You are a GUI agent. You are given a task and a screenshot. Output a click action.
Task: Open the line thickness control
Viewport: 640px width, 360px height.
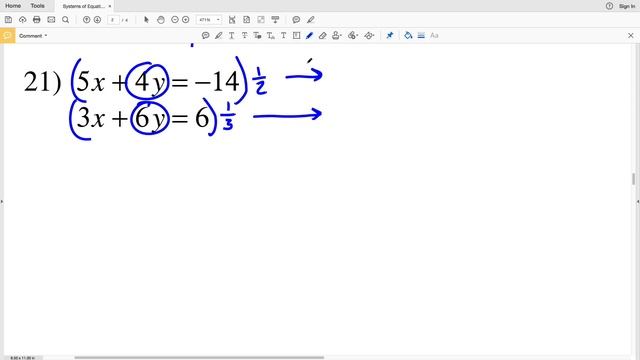[x=421, y=36]
